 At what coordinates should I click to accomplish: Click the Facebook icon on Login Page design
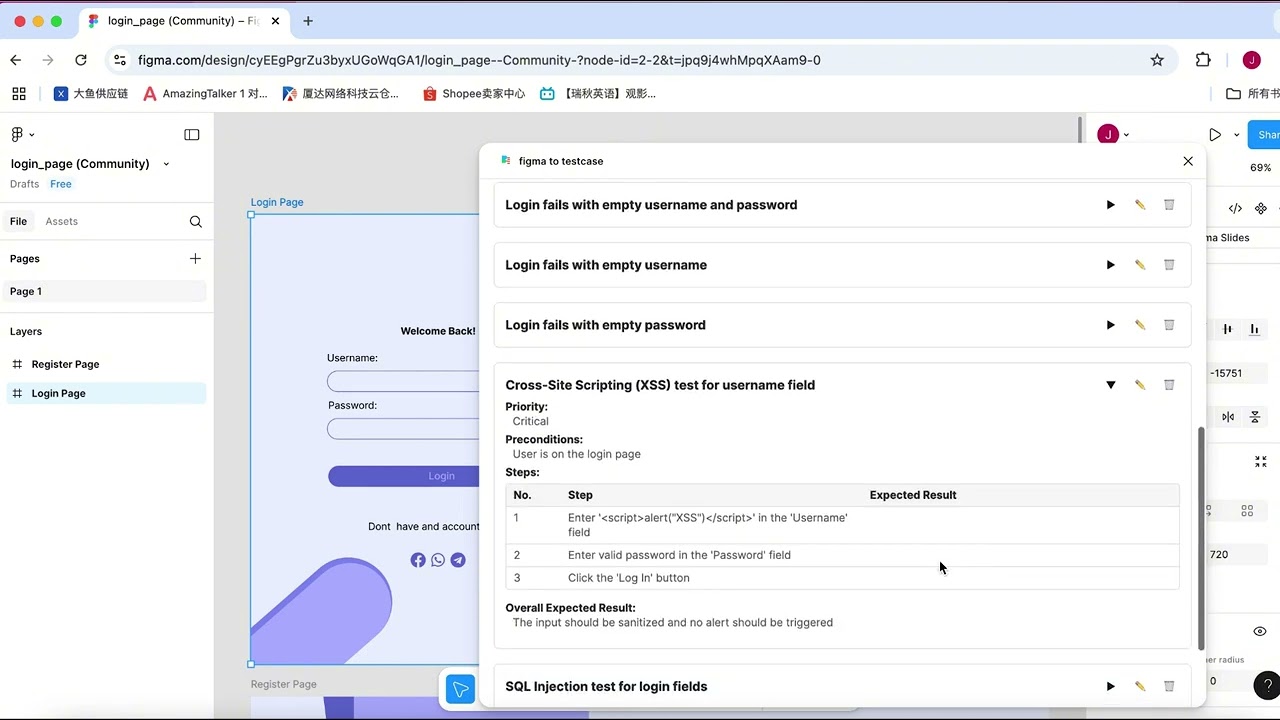(418, 560)
